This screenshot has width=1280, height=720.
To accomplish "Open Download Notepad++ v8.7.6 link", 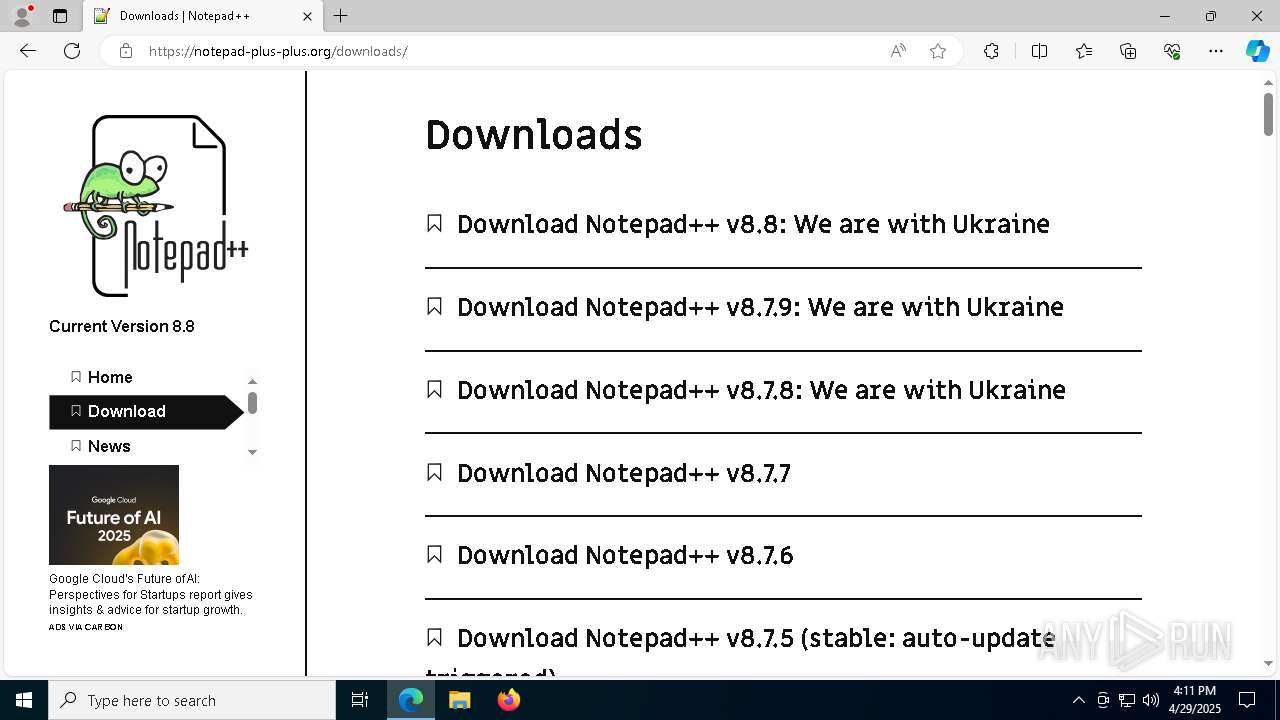I will pos(625,555).
